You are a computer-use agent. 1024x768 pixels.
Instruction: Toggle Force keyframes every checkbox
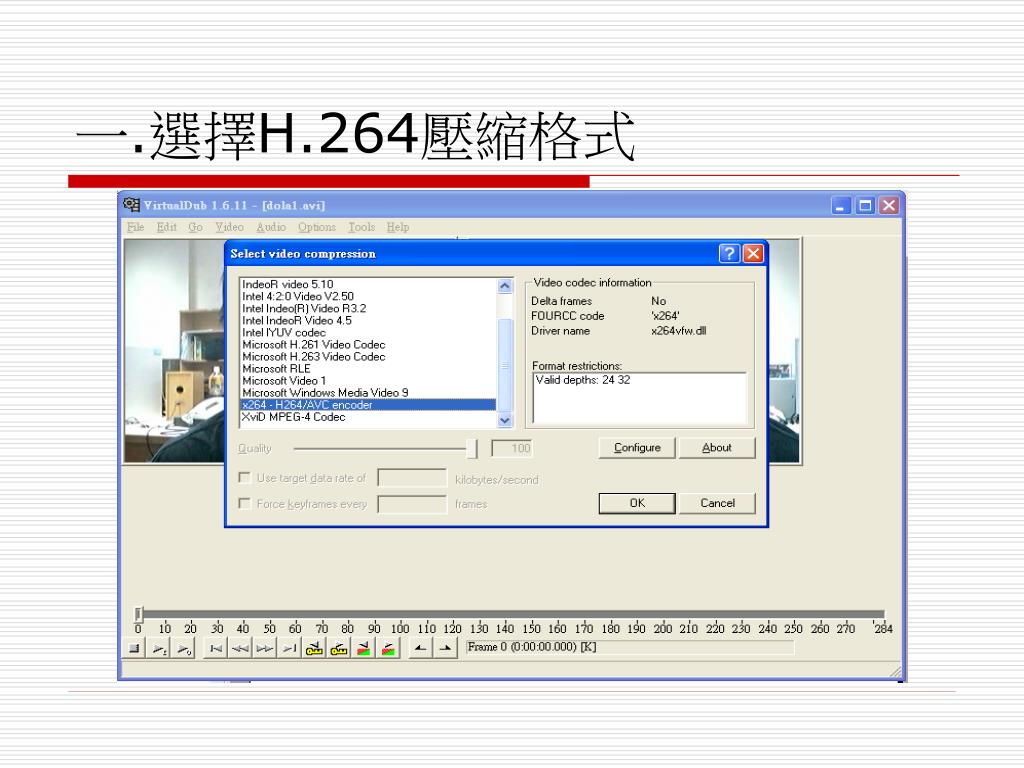(245, 504)
